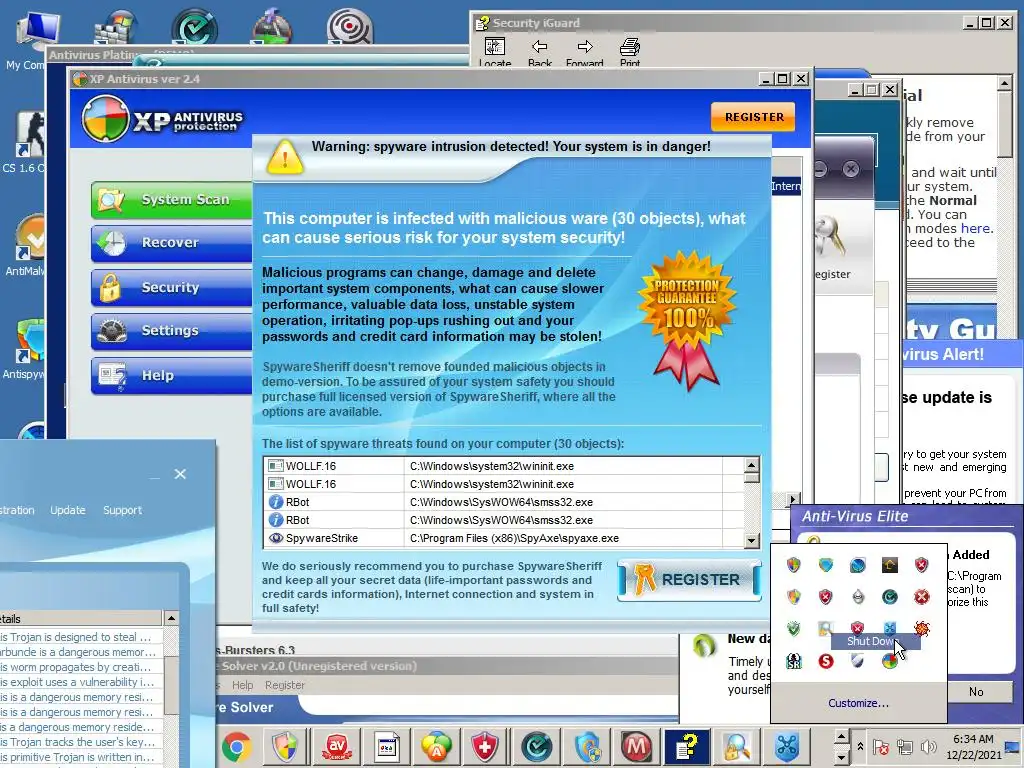This screenshot has height=768, width=1024.
Task: Click the No button in Anti-Virus Elite dialog
Action: coord(976,692)
